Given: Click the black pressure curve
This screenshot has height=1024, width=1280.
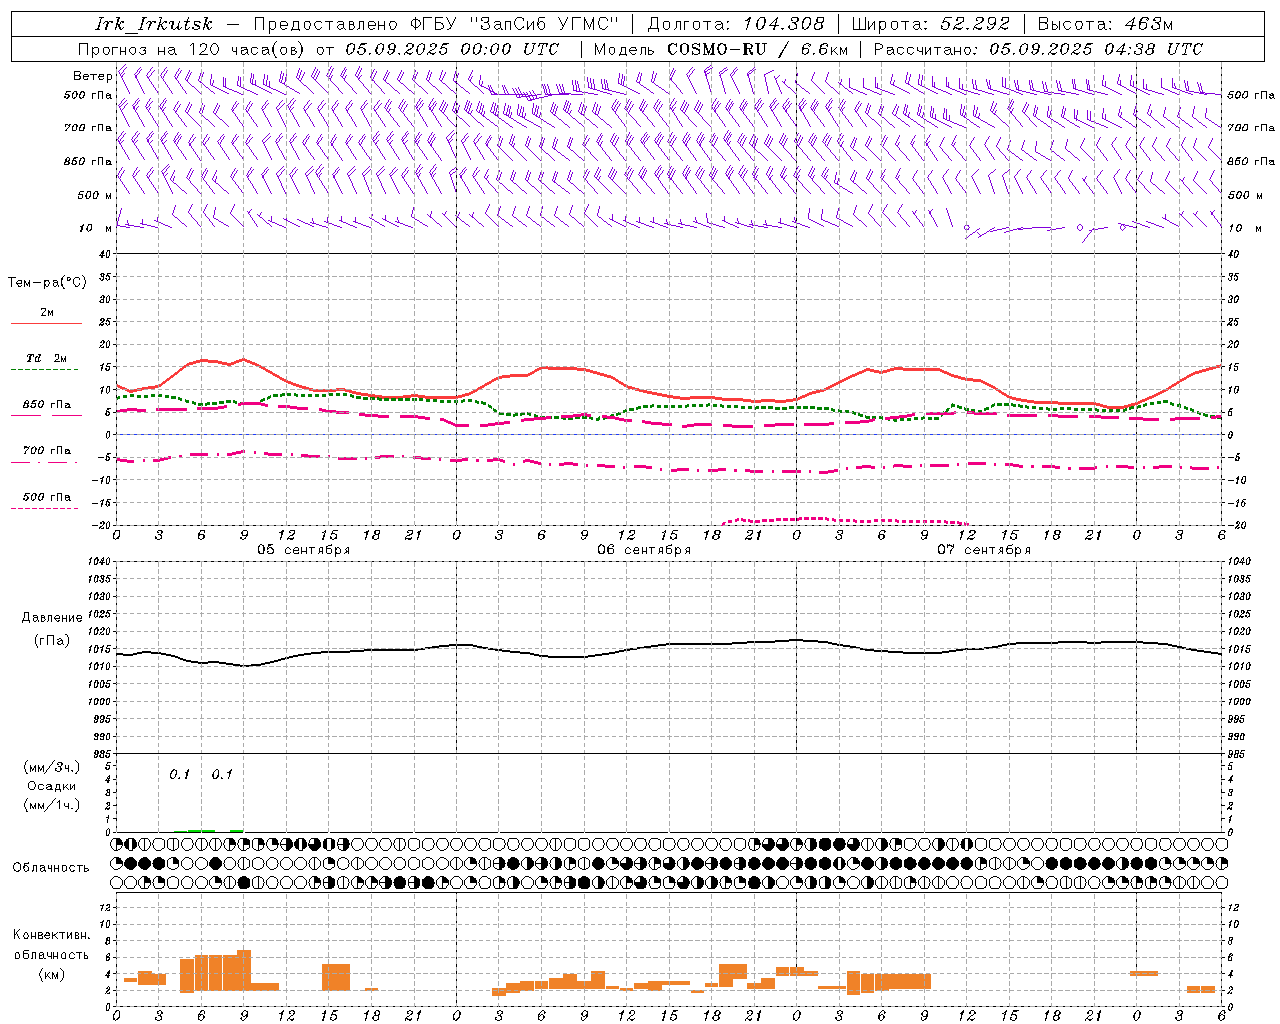Looking at the screenshot, I should tap(670, 645).
